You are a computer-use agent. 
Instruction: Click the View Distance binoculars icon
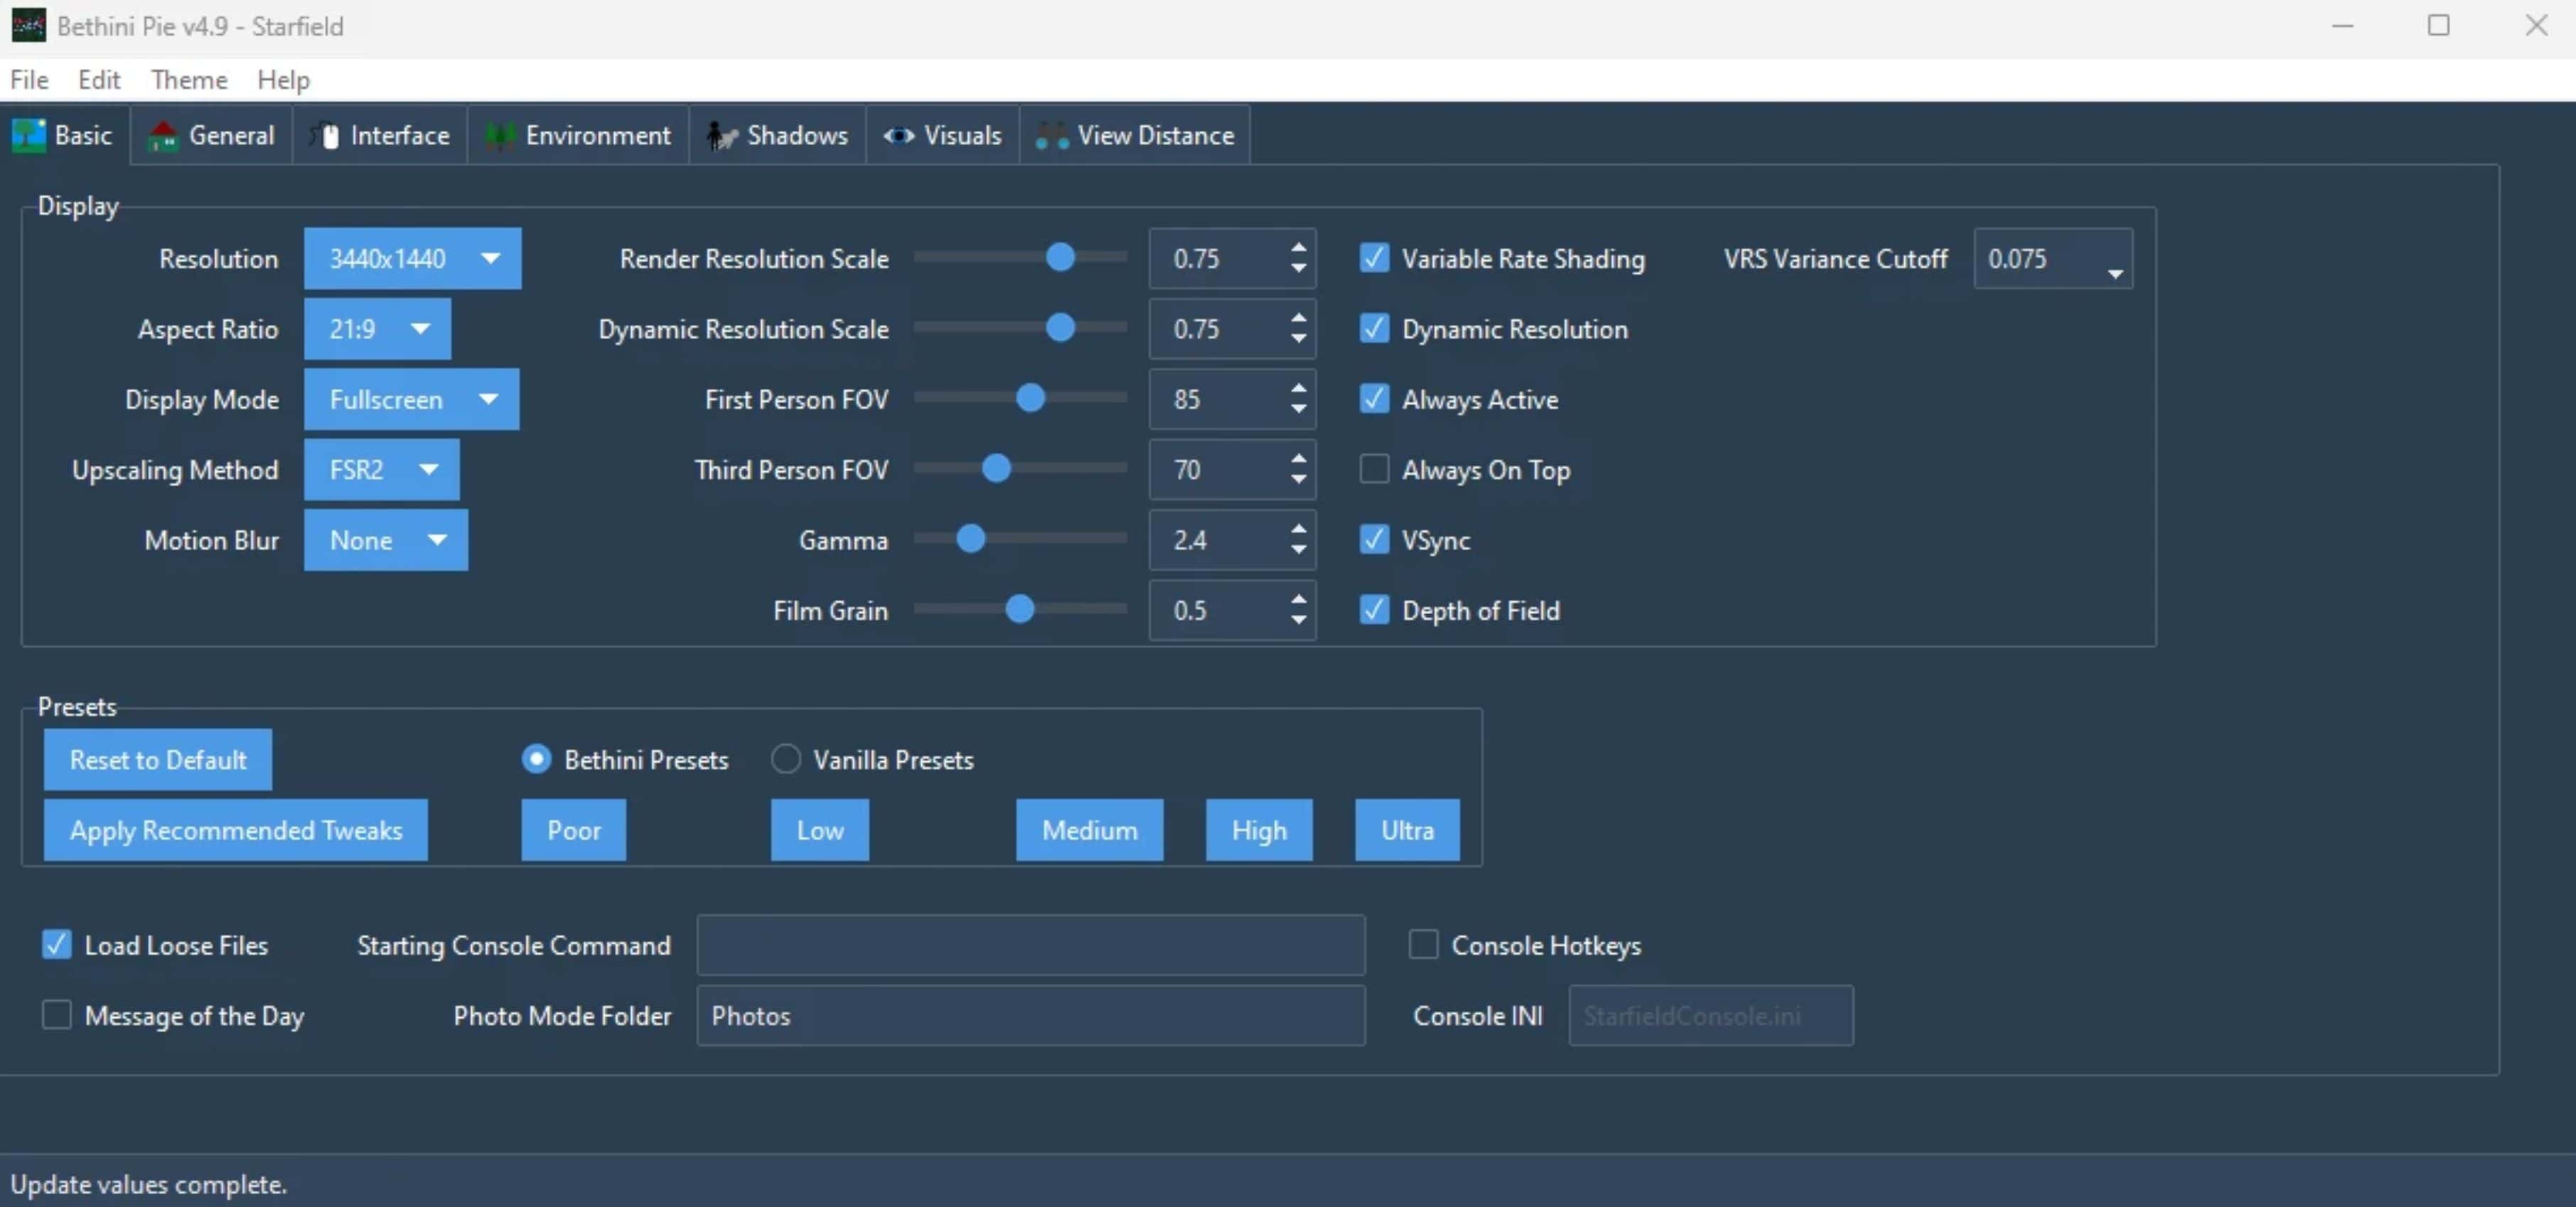pyautogui.click(x=1051, y=135)
